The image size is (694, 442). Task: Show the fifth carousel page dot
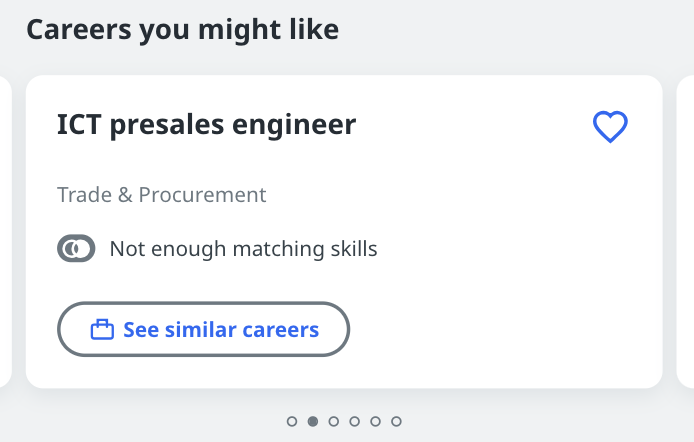tap(375, 421)
